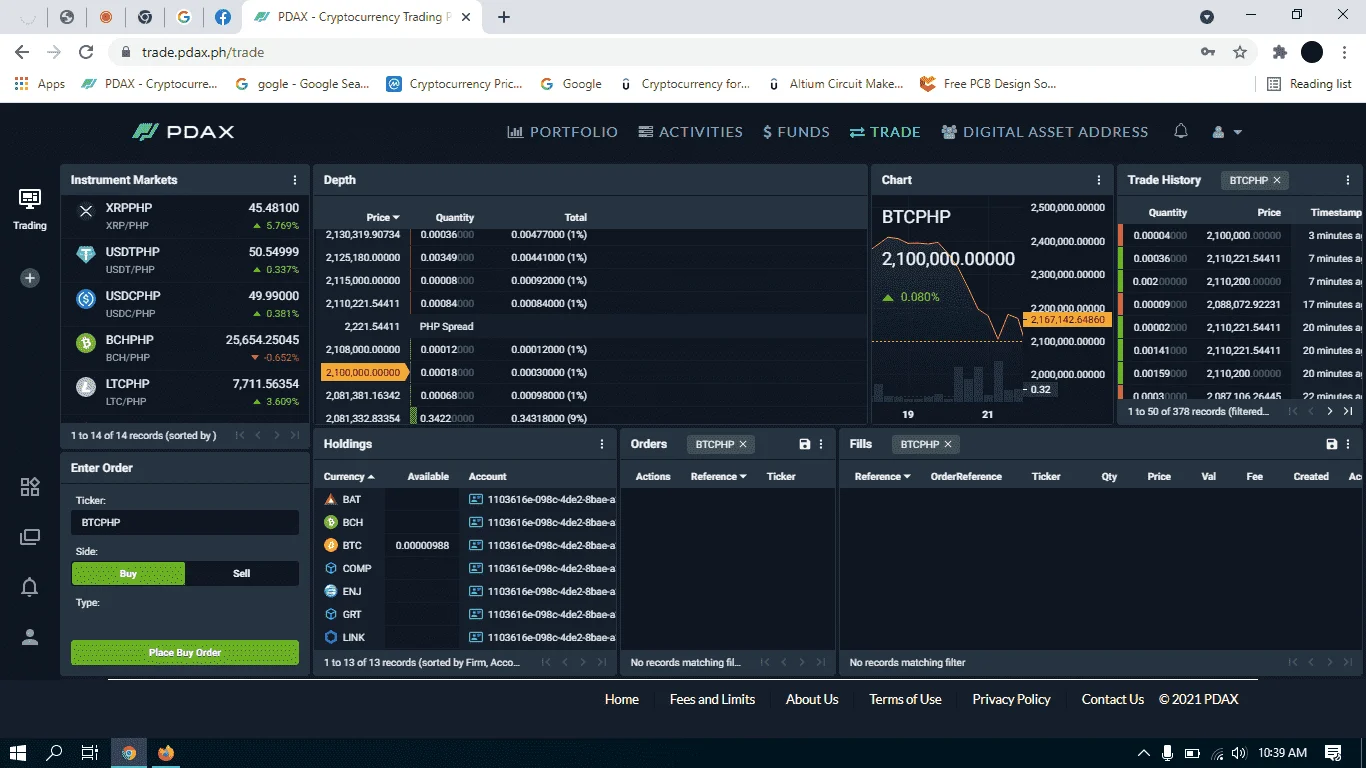Select the Buy side toggle
The height and width of the screenshot is (768, 1366).
click(128, 573)
